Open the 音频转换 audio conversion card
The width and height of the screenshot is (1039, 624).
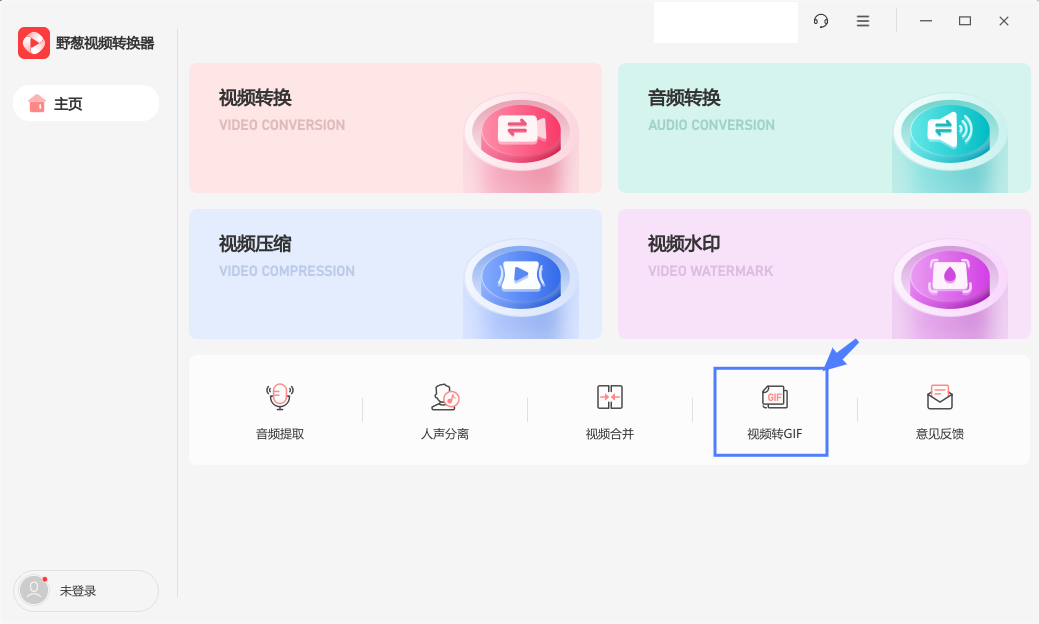824,128
